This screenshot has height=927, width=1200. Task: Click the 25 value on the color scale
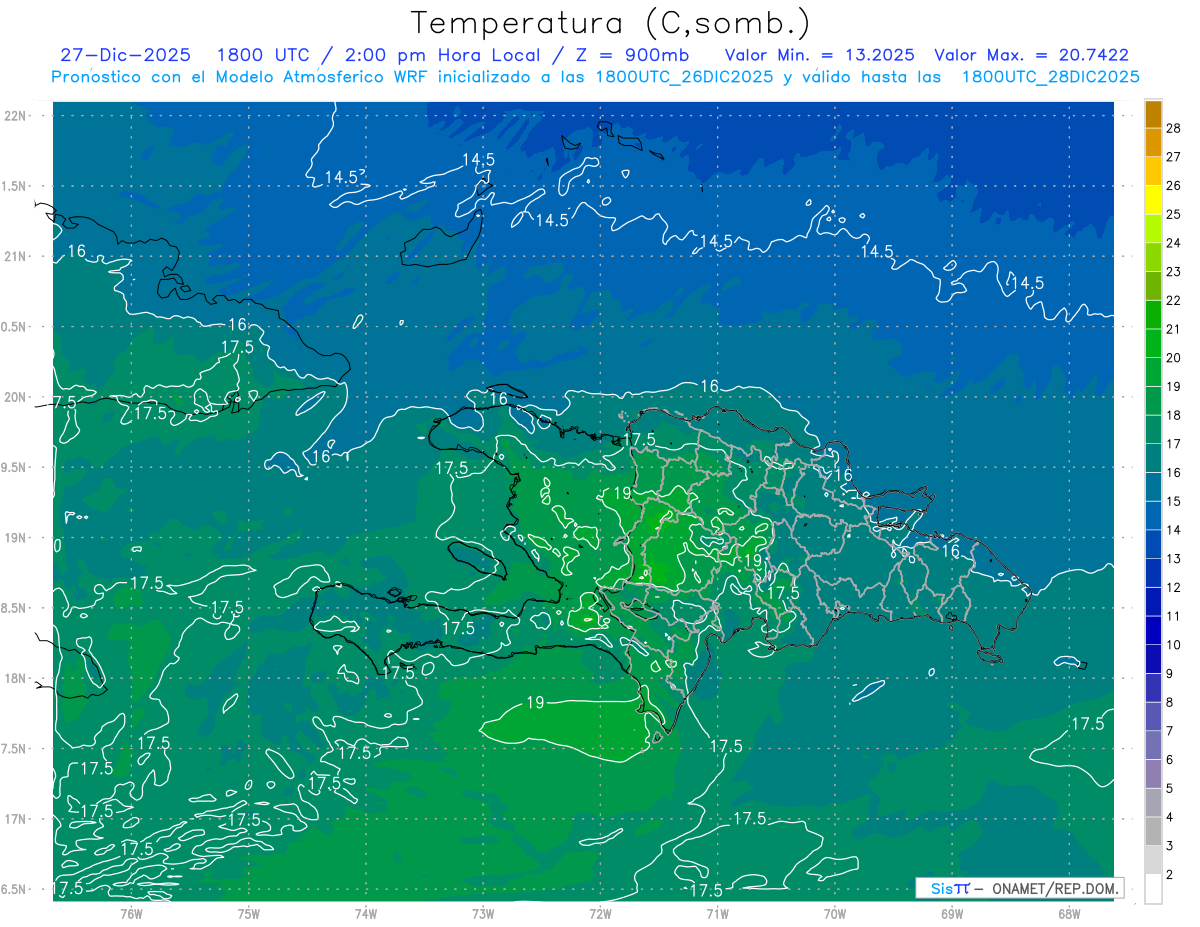pyautogui.click(x=1174, y=214)
